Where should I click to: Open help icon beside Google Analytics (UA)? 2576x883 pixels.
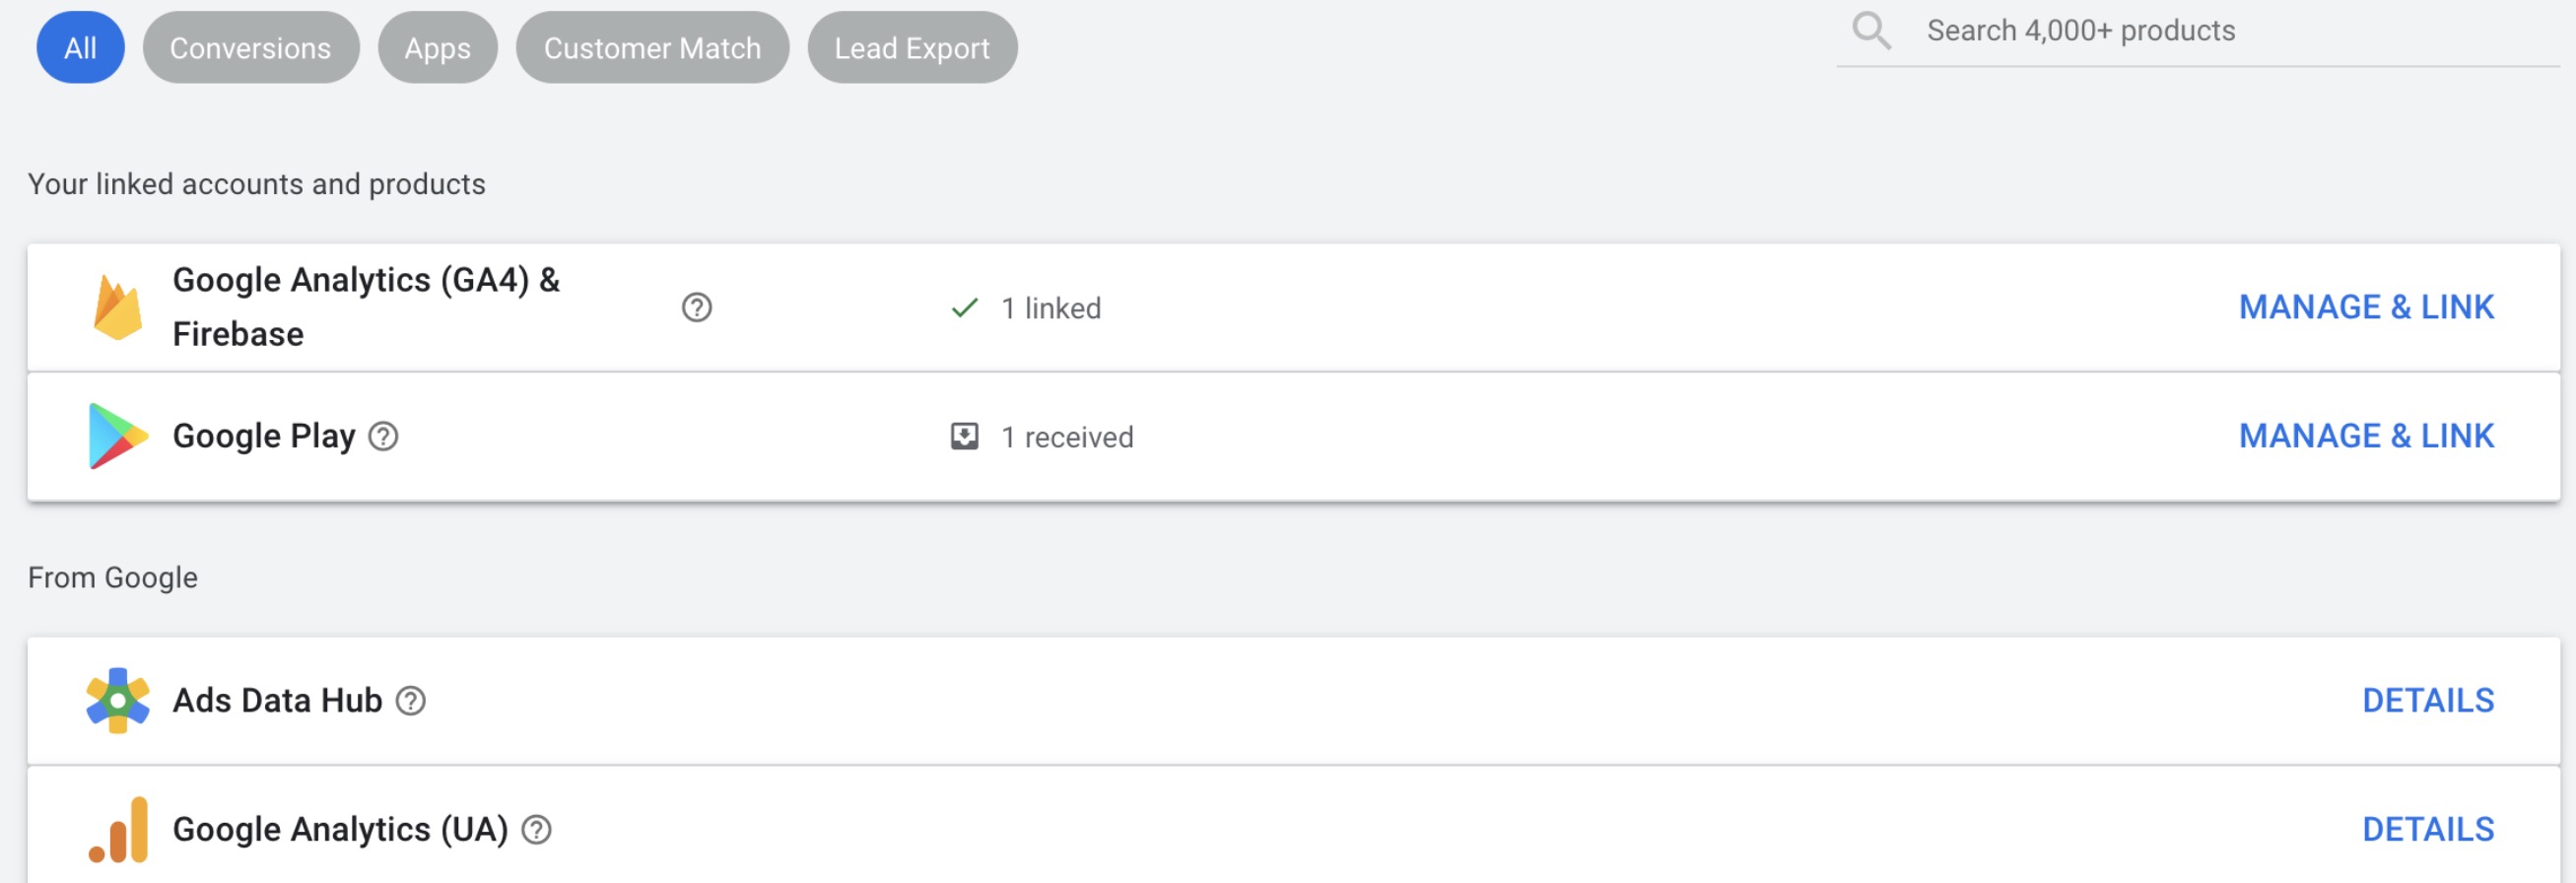(537, 829)
